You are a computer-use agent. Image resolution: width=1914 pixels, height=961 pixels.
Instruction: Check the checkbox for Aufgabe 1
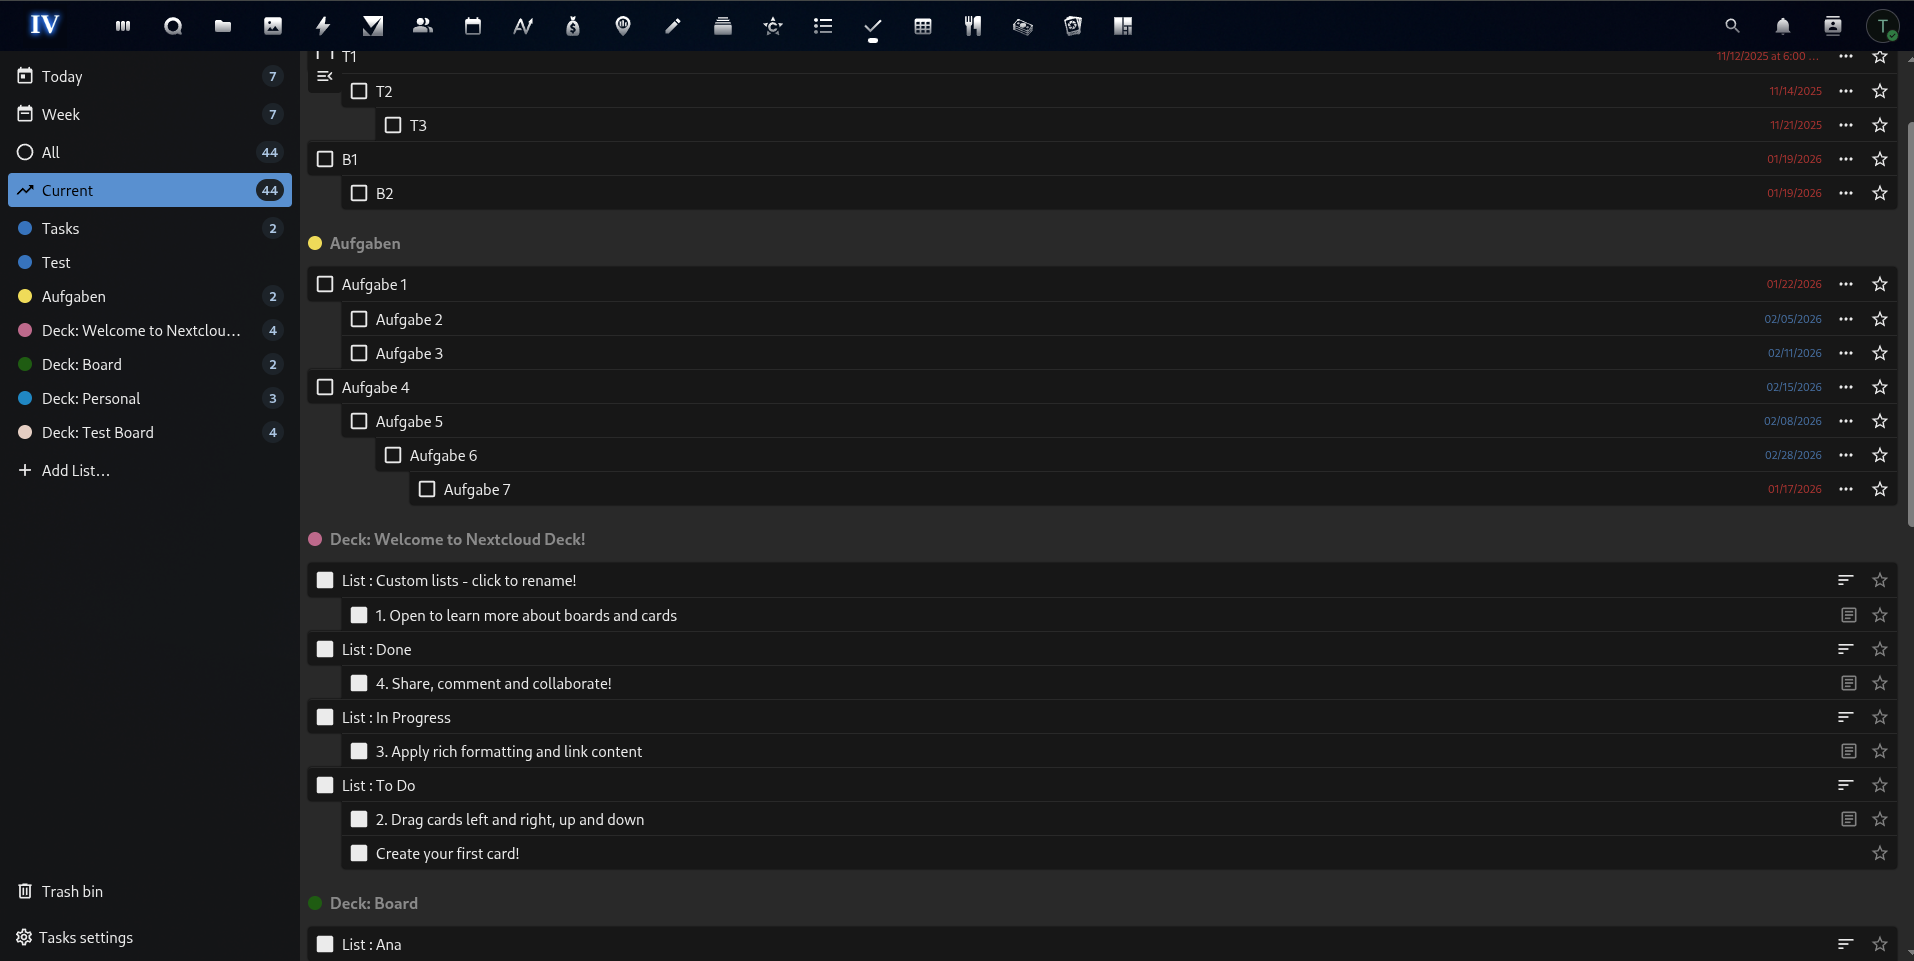coord(324,284)
